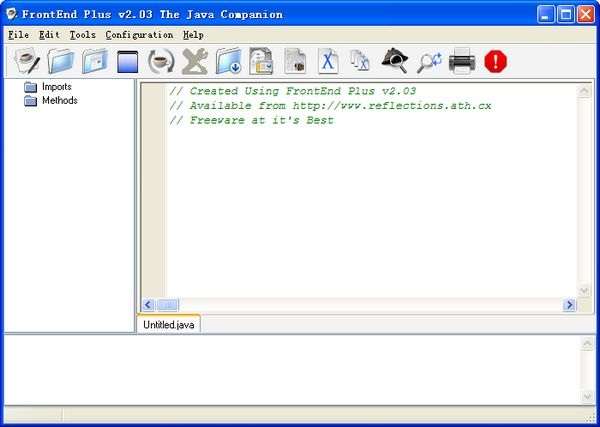Click the red stop exclamation icon

(496, 62)
